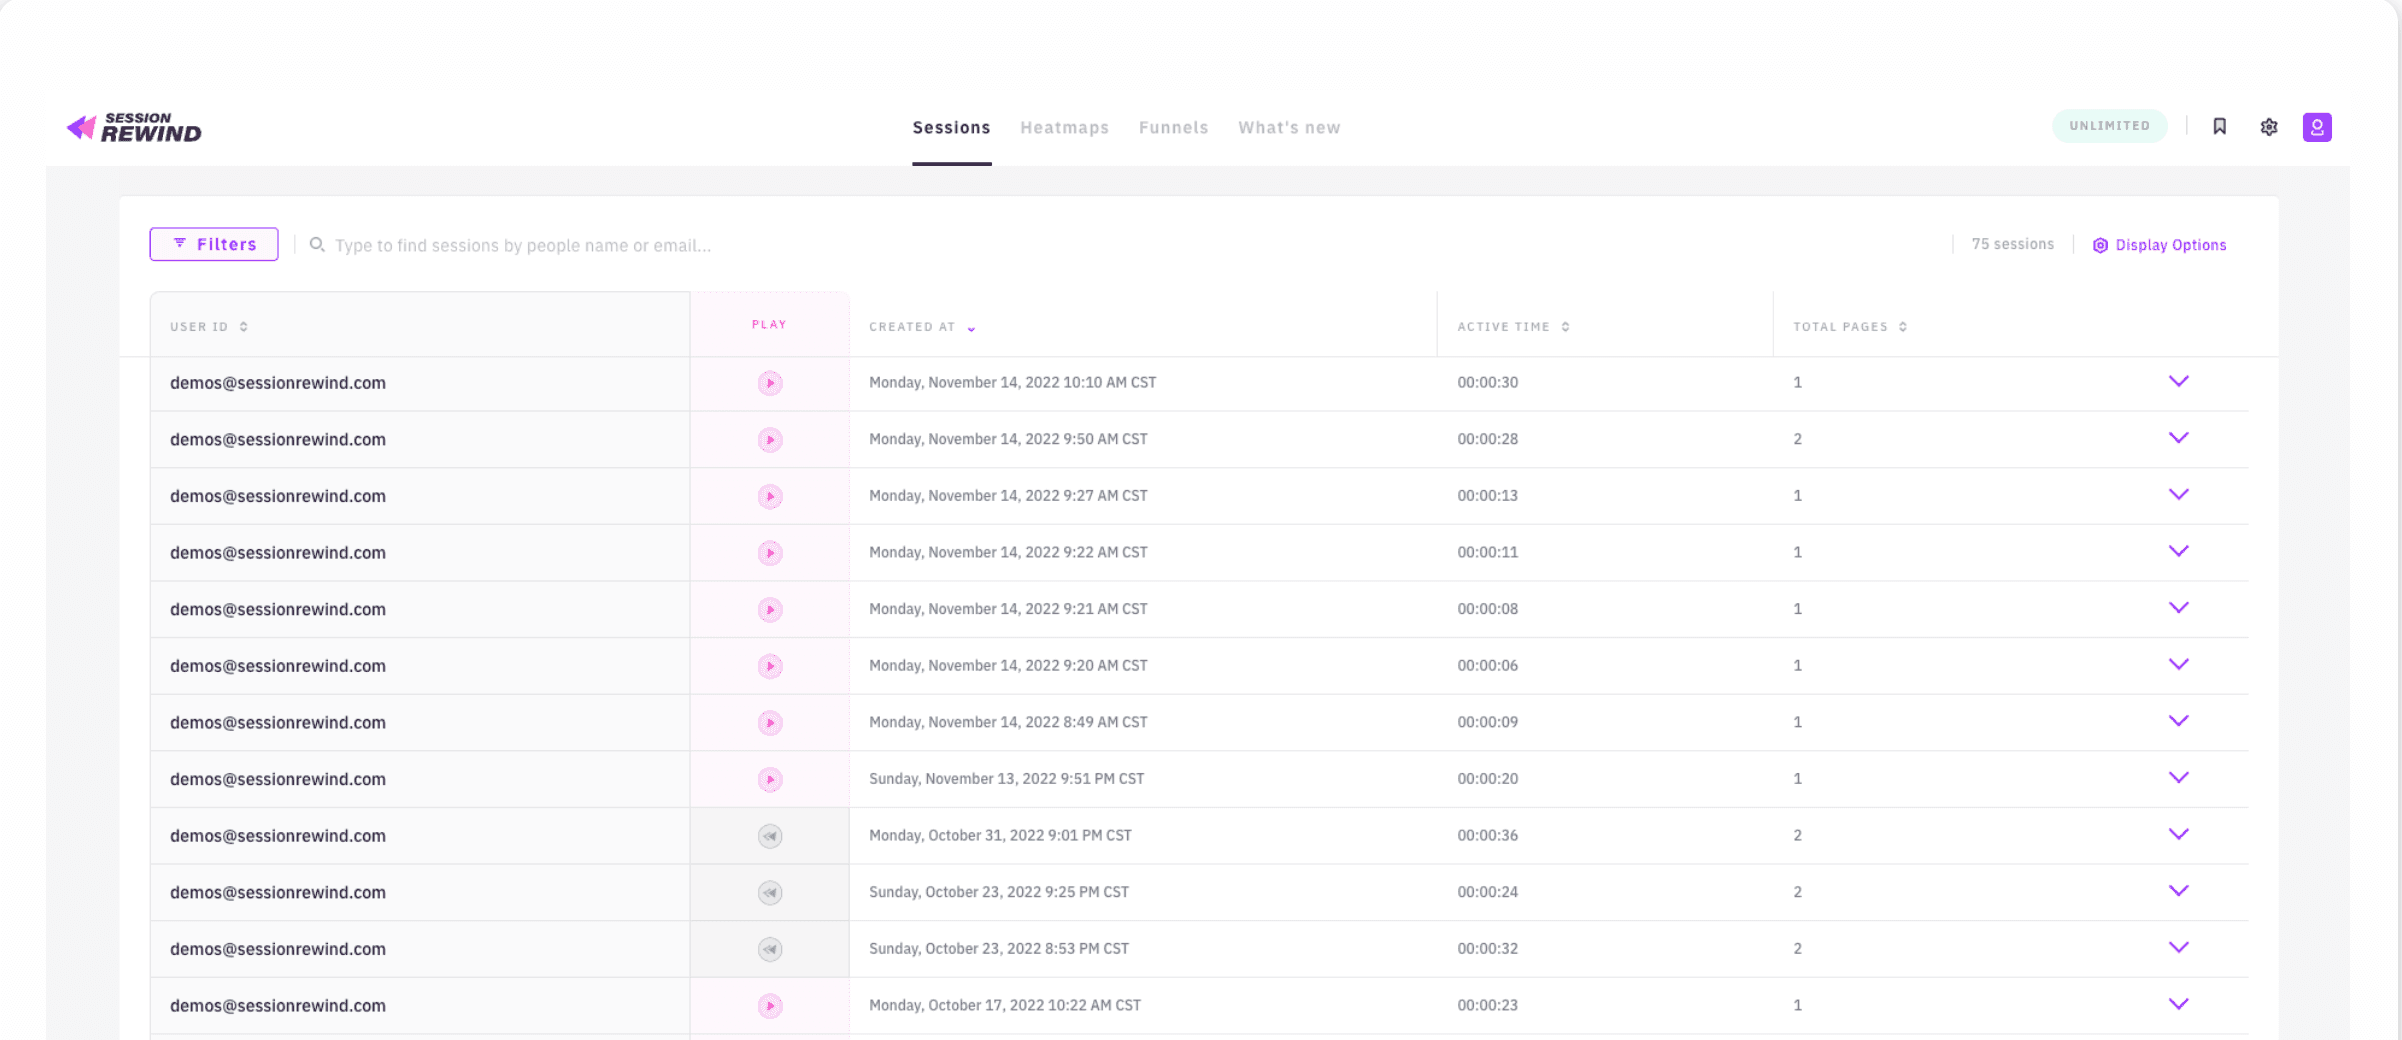Play the 10:10 AM November 14 session

(x=769, y=383)
